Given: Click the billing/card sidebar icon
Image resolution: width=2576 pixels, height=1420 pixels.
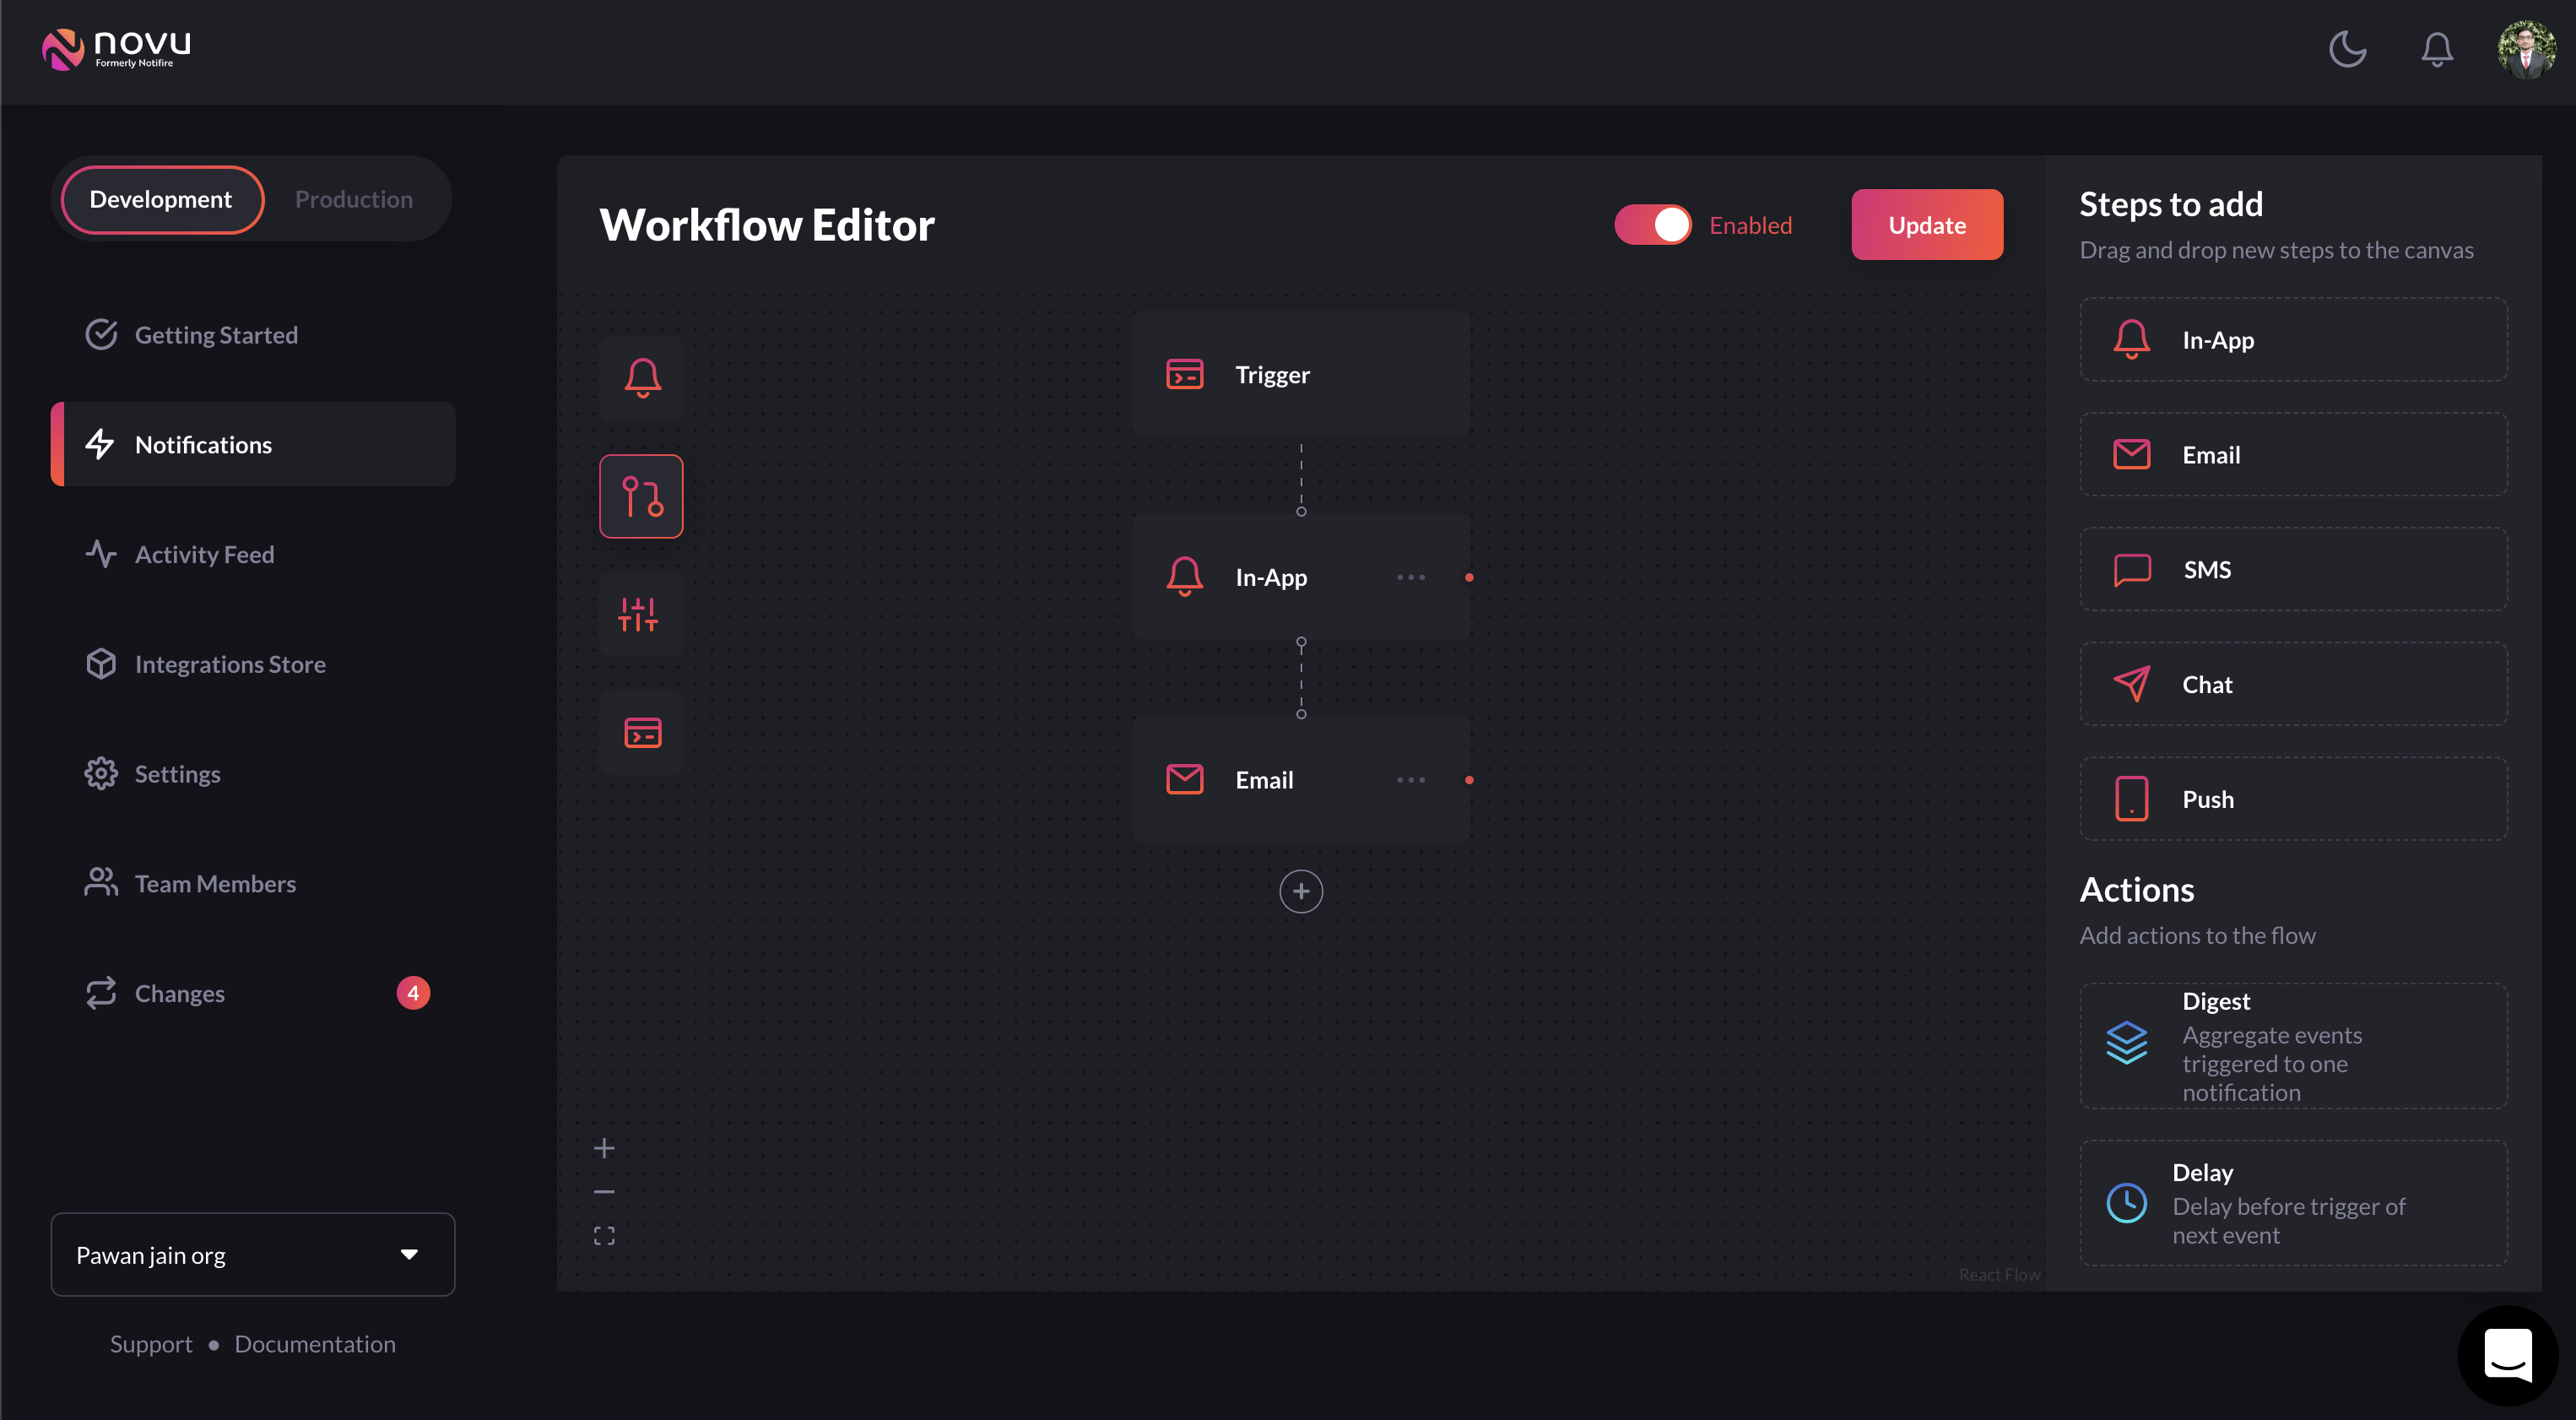Looking at the screenshot, I should coord(641,731).
